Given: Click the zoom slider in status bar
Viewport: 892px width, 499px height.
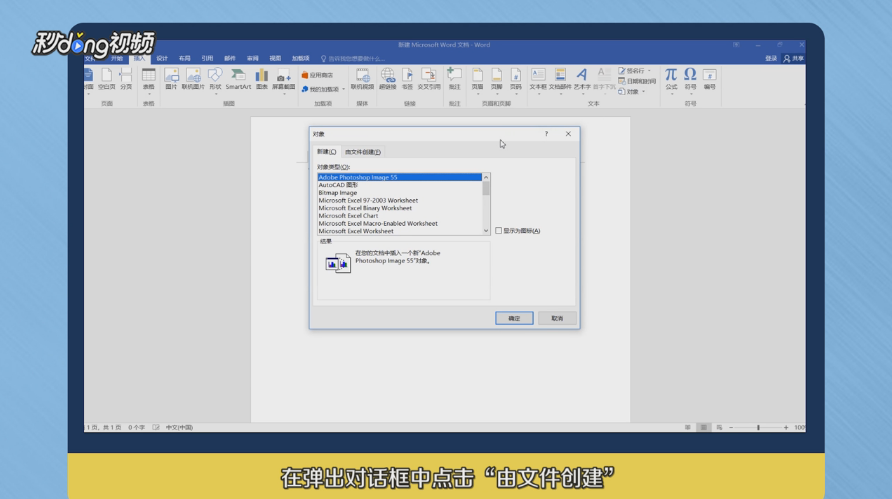Looking at the screenshot, I should [758, 427].
